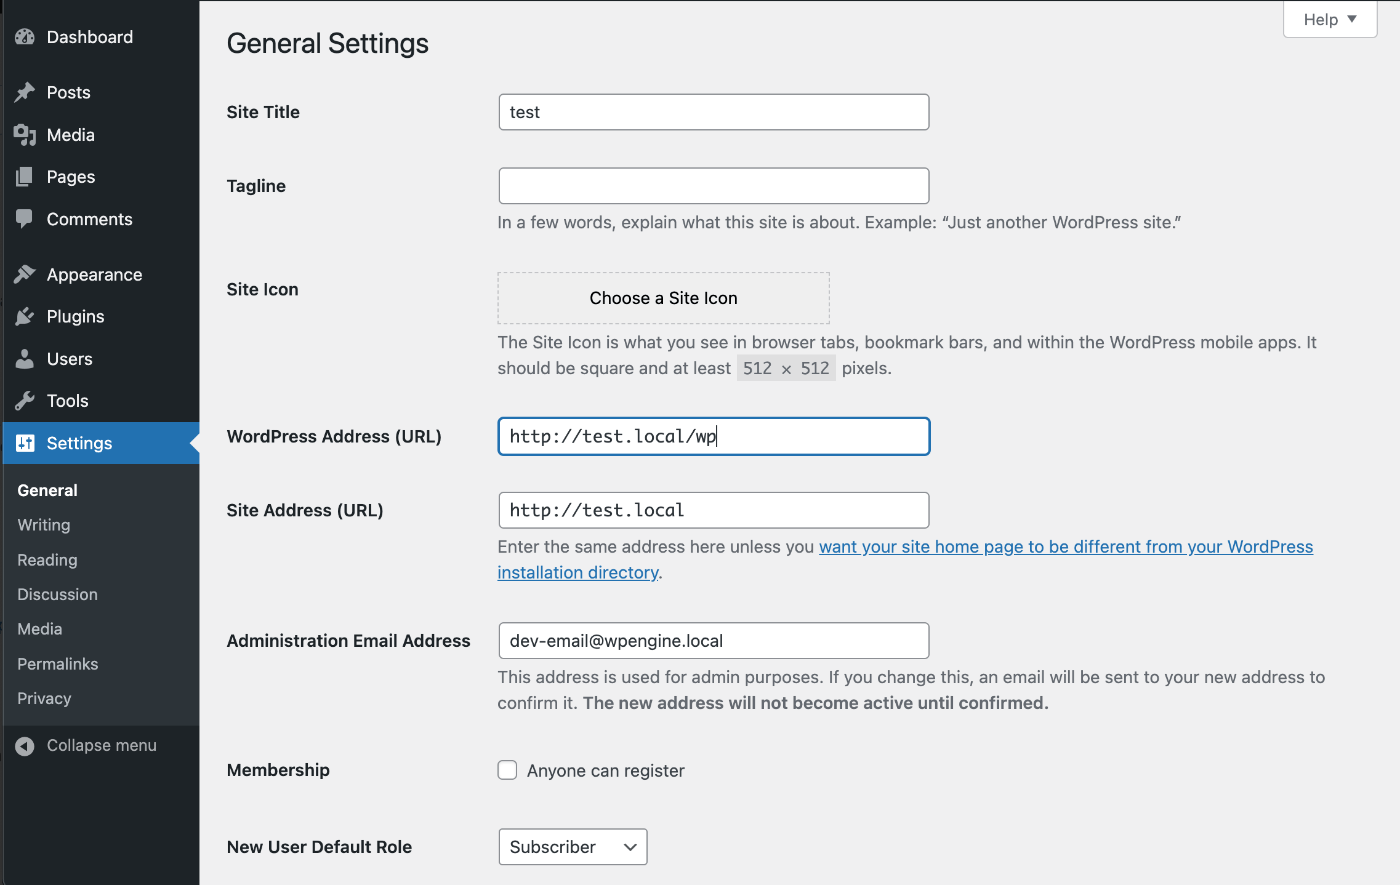Click the Anyone can register label text
Viewport: 1400px width, 885px height.
[x=606, y=771]
